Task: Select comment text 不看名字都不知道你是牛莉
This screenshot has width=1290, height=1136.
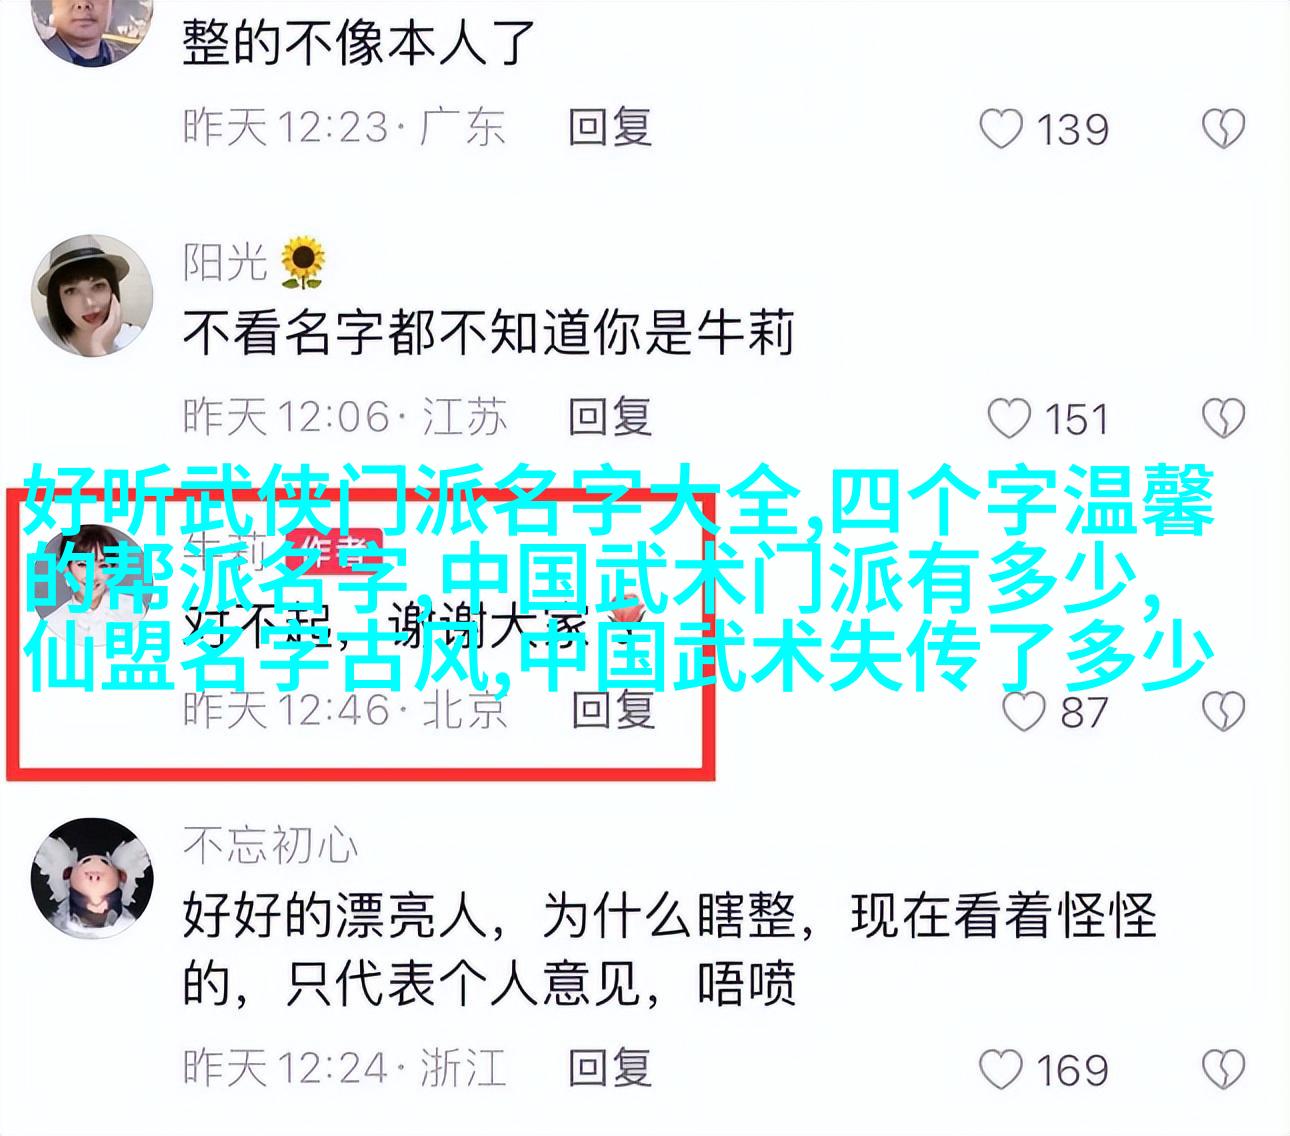Action: [488, 333]
